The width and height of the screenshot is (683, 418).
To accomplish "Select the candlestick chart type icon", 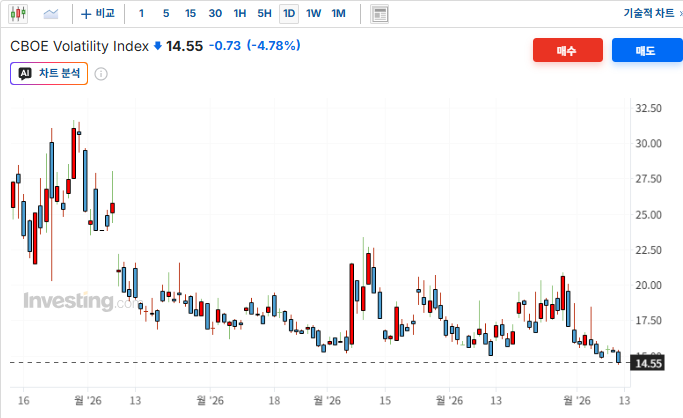I will [18, 14].
